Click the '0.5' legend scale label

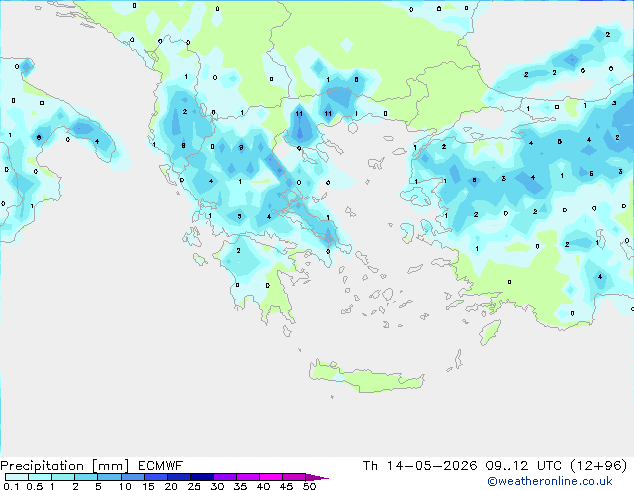click(x=35, y=486)
